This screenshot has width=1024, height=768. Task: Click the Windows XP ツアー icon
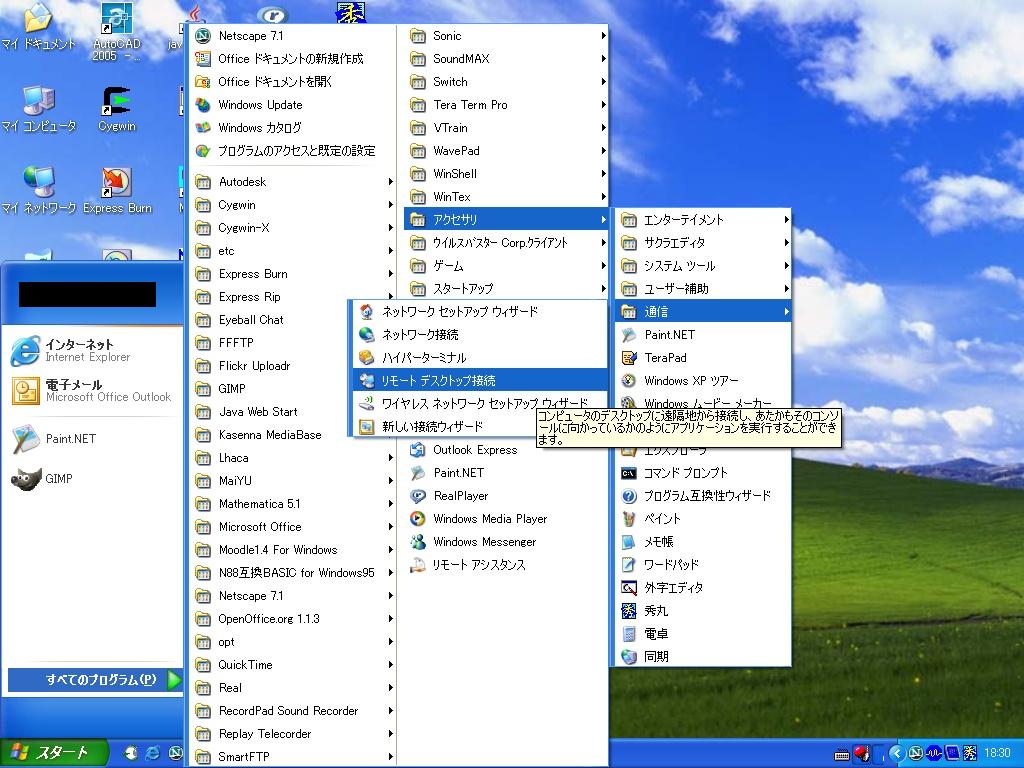point(628,380)
